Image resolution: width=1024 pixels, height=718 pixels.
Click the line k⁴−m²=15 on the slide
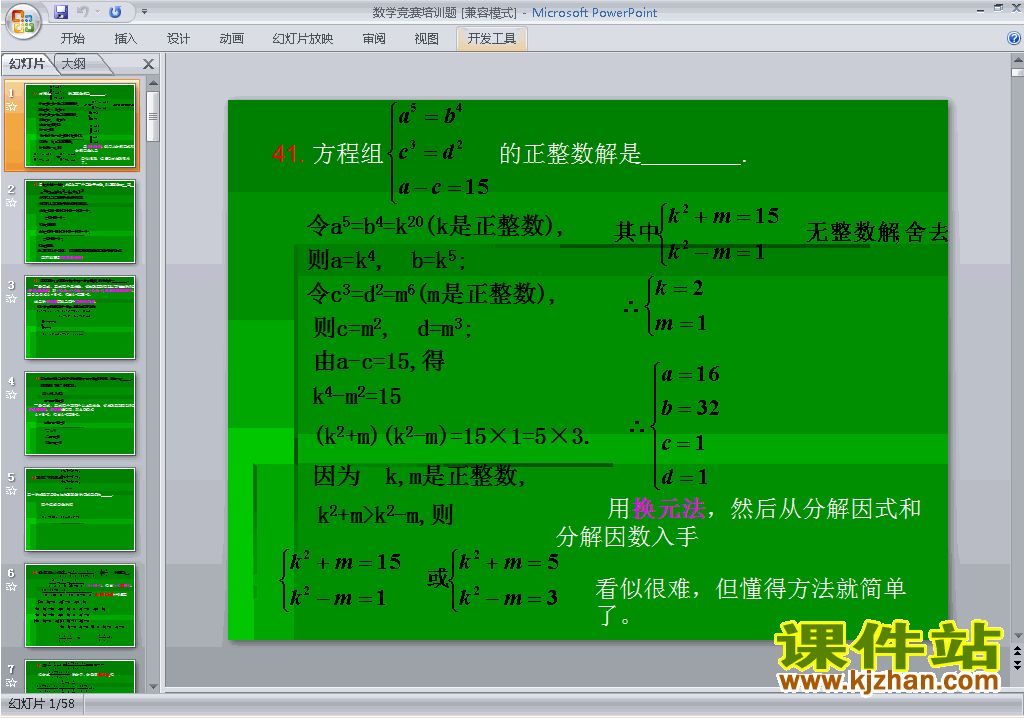(x=357, y=396)
